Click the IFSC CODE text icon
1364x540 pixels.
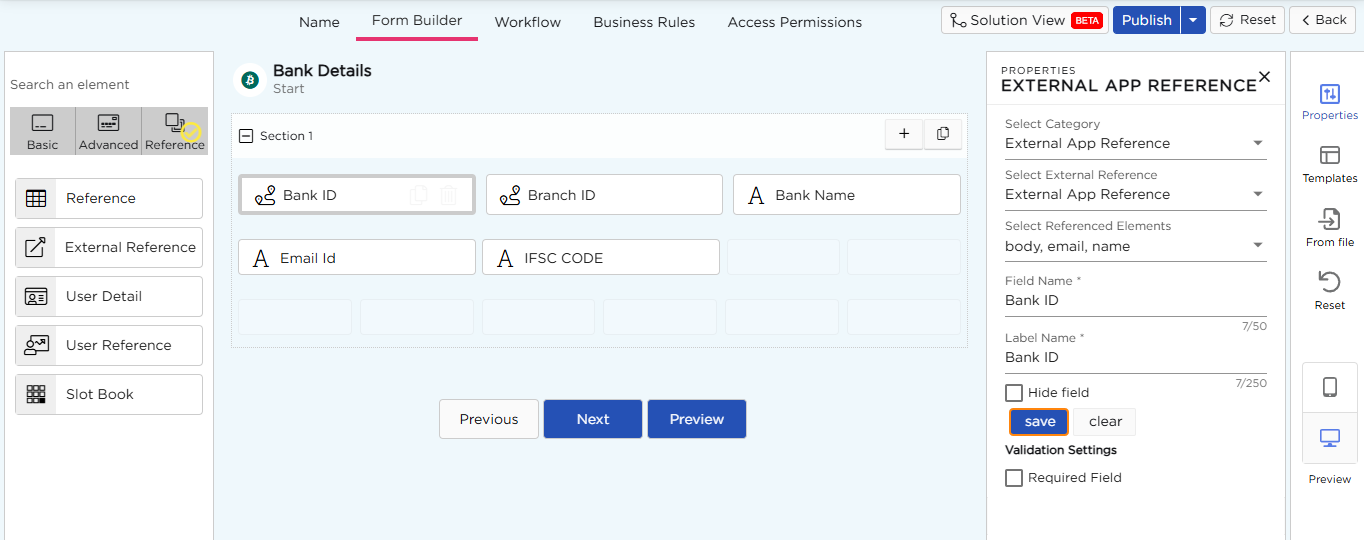coord(505,258)
